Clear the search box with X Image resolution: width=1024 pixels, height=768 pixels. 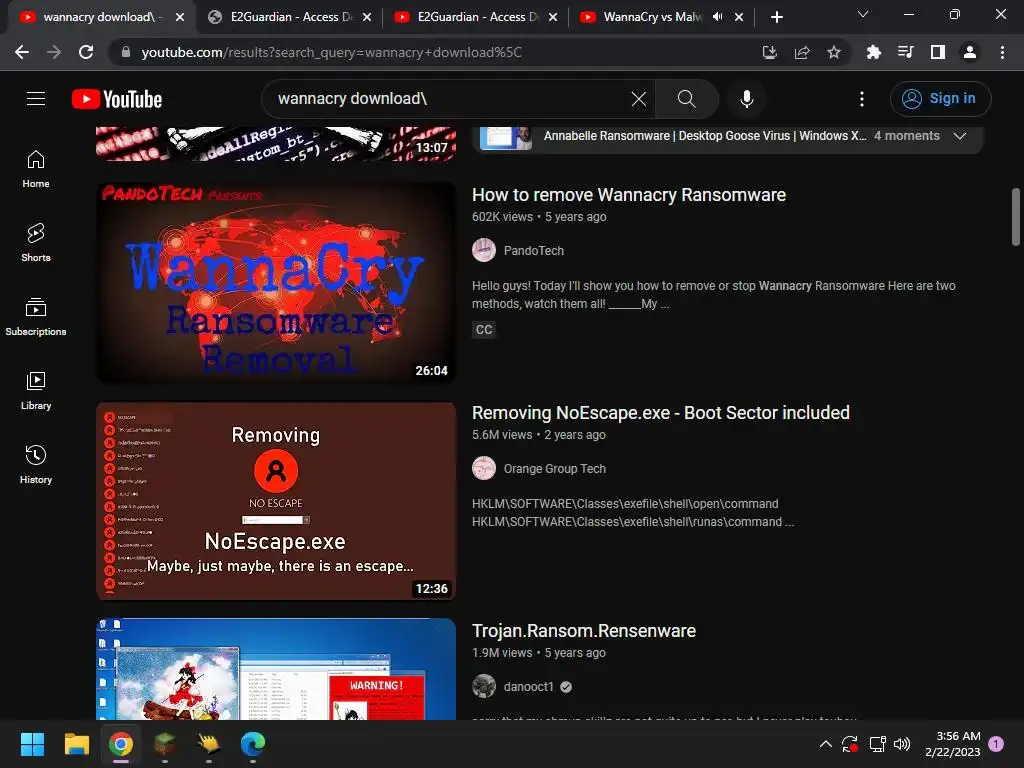[639, 99]
